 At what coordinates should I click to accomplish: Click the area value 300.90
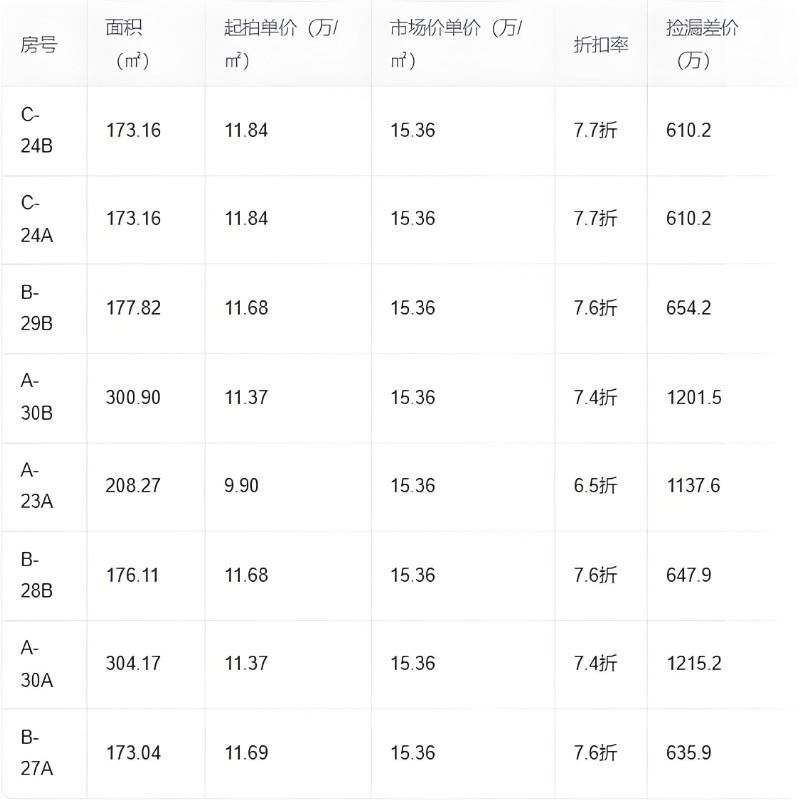[x=133, y=397]
